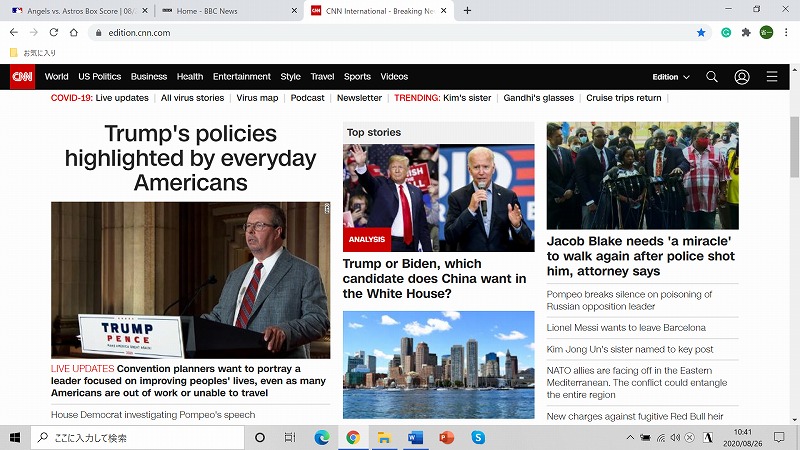This screenshot has width=800, height=450.
Task: Click the Windows Start button
Action: click(x=15, y=438)
